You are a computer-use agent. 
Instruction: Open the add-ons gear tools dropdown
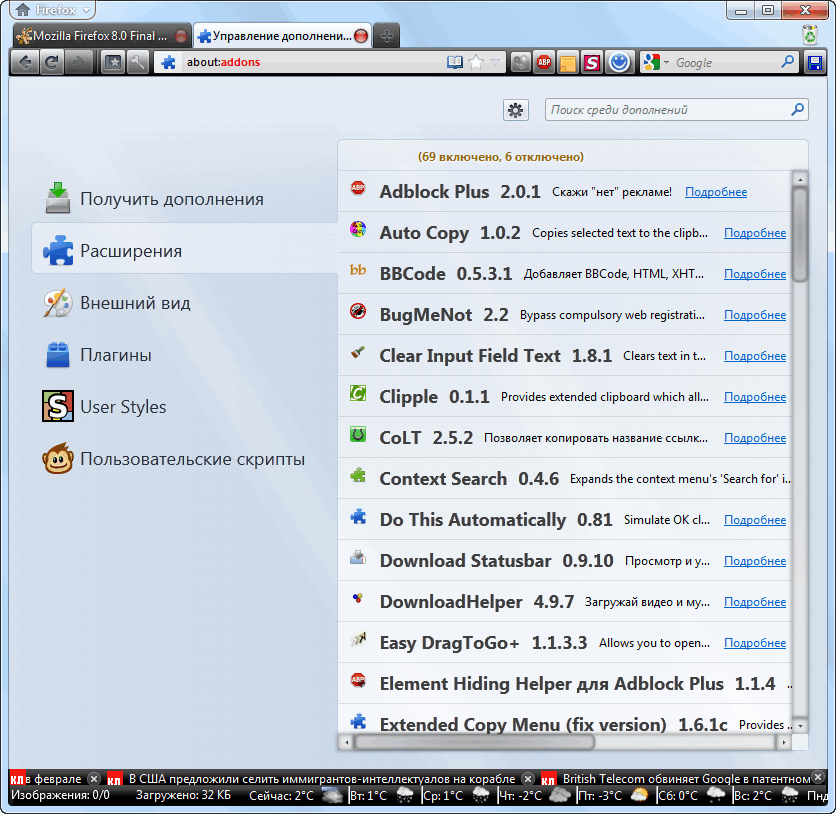tap(516, 110)
